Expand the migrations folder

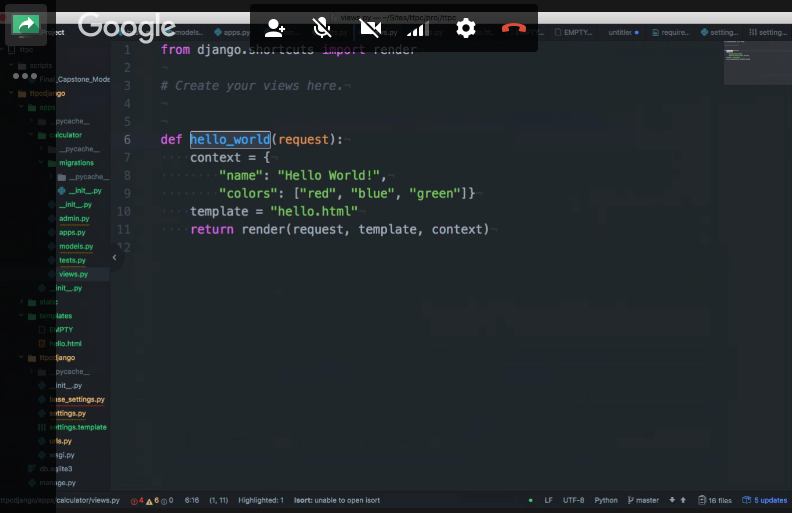point(76,162)
